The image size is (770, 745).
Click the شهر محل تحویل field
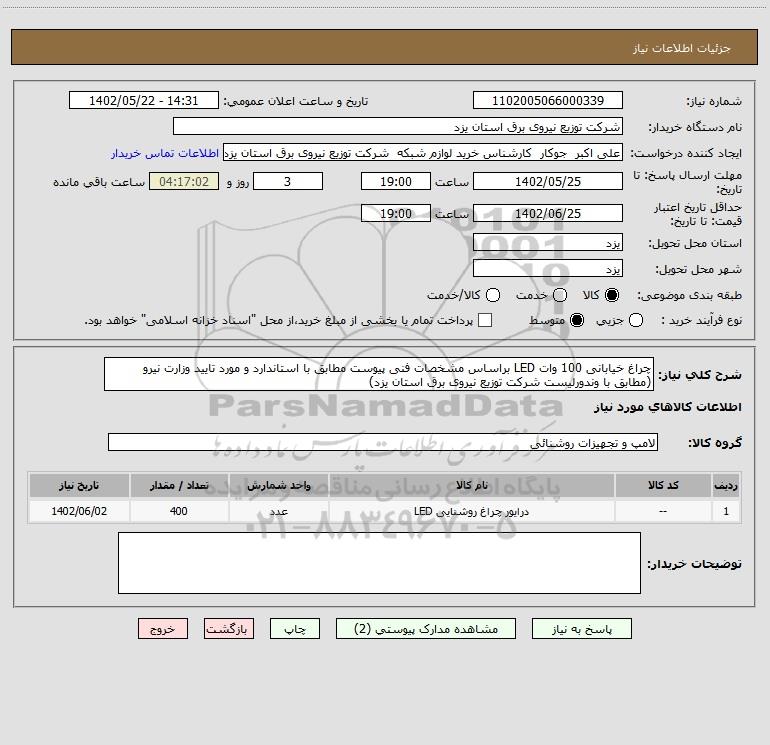pos(548,269)
